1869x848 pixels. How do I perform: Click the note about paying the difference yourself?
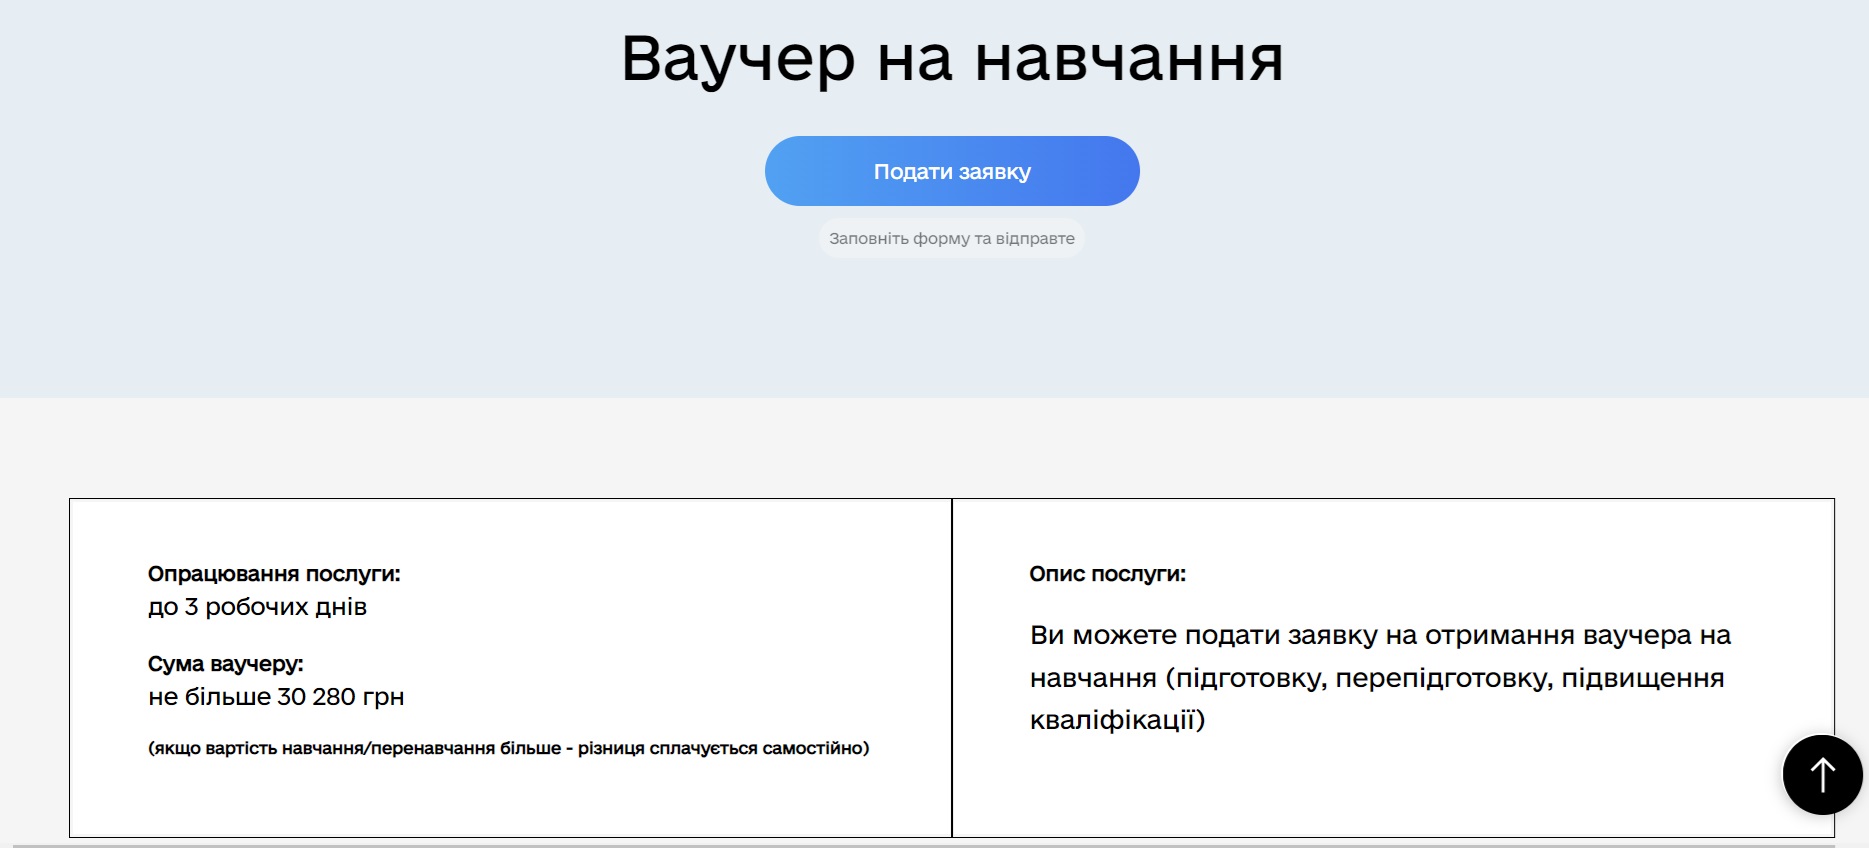pos(508,748)
